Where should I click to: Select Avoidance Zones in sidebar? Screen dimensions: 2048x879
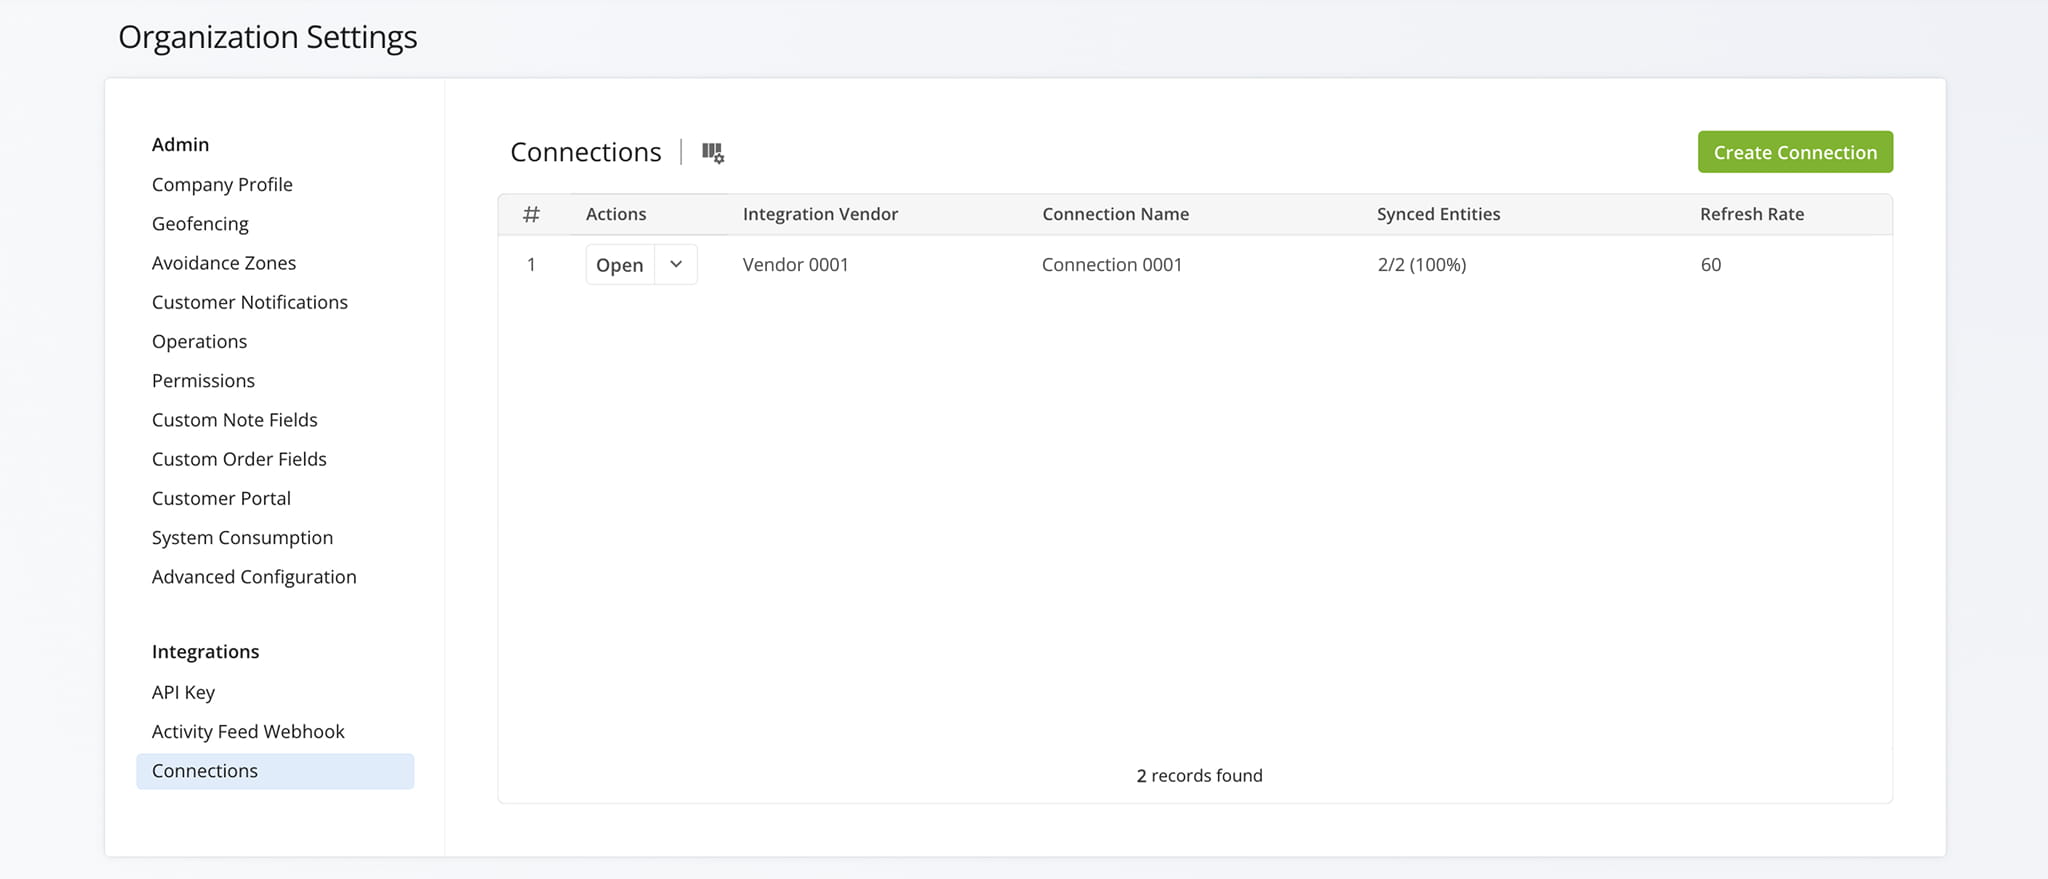[224, 263]
